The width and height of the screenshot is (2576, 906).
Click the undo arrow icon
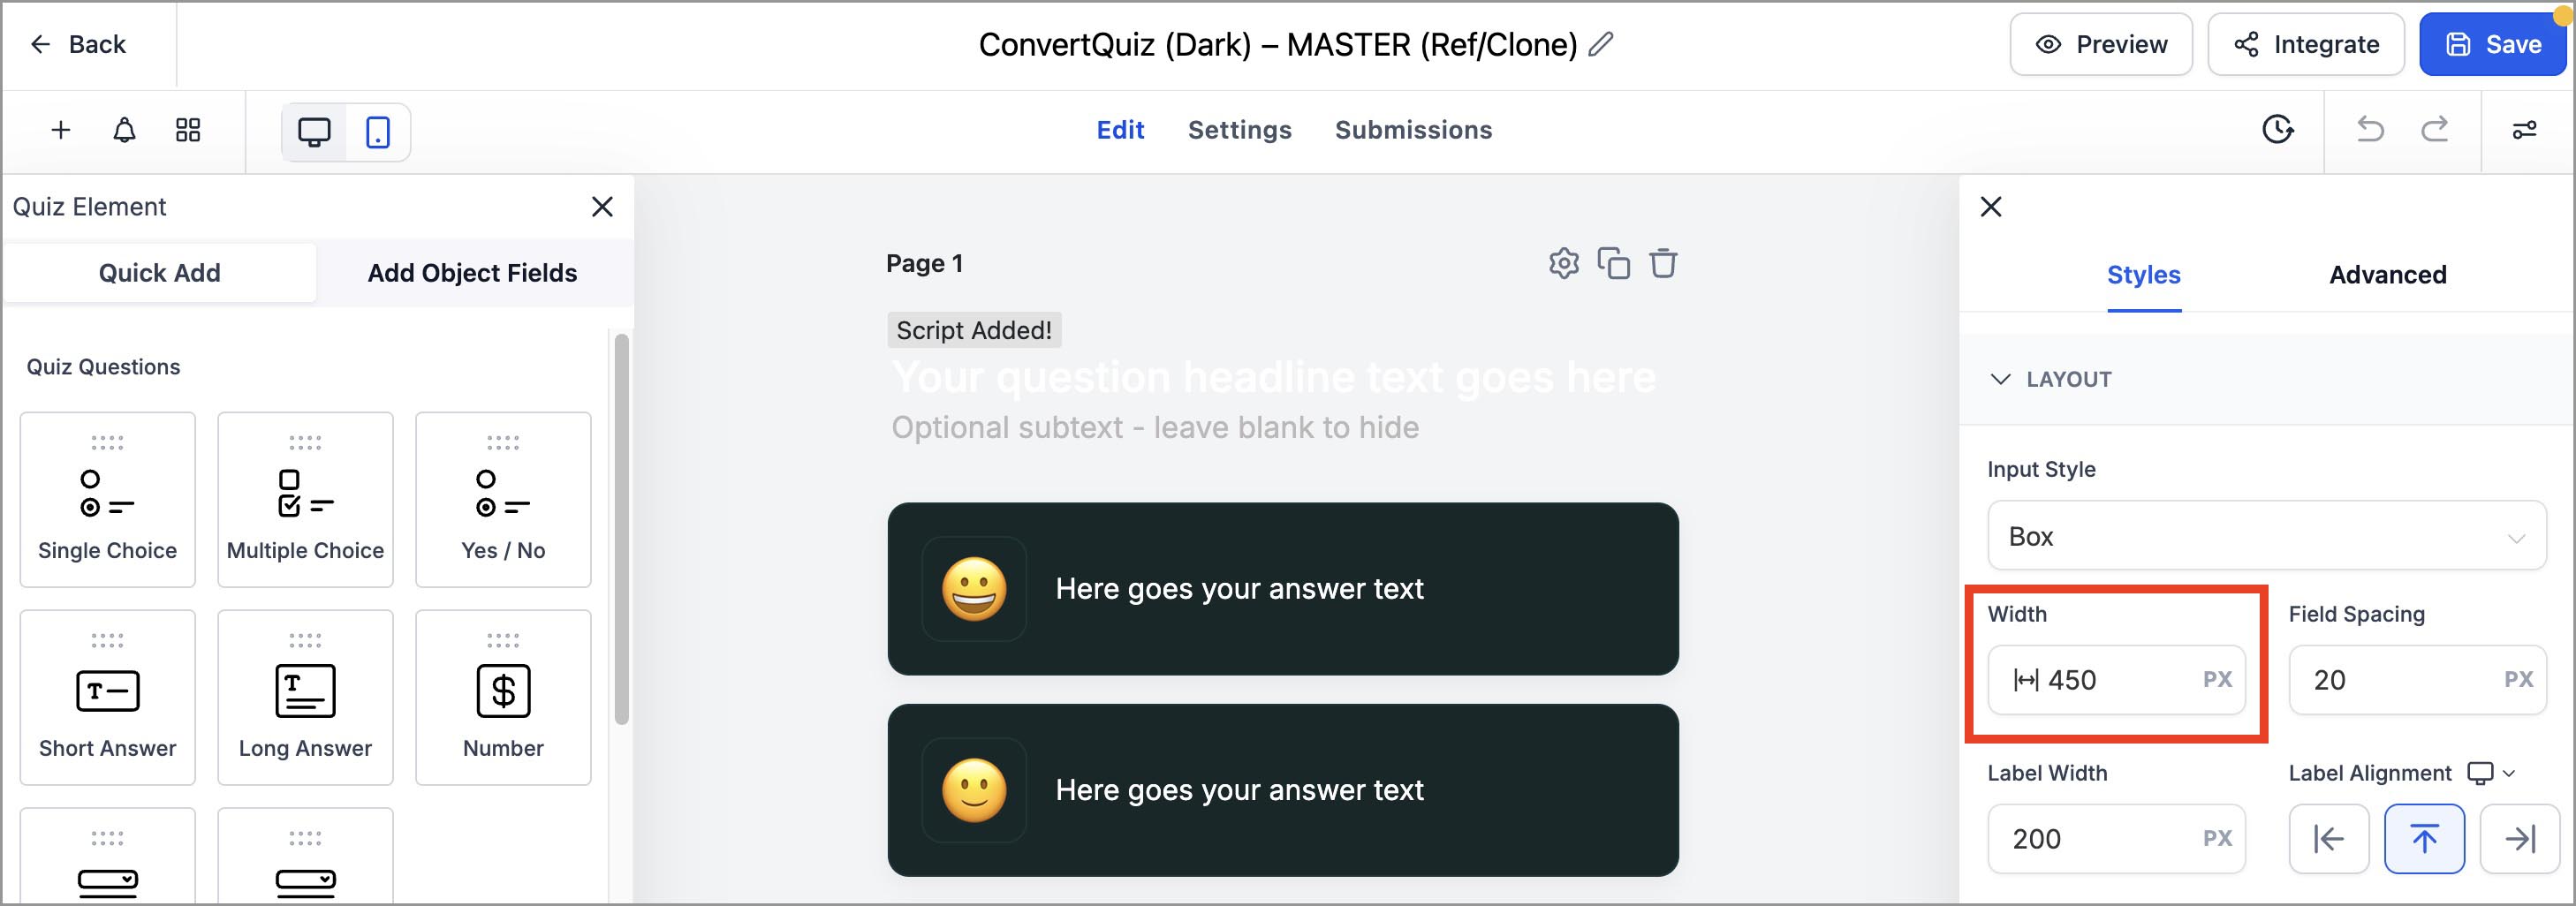click(x=2370, y=130)
